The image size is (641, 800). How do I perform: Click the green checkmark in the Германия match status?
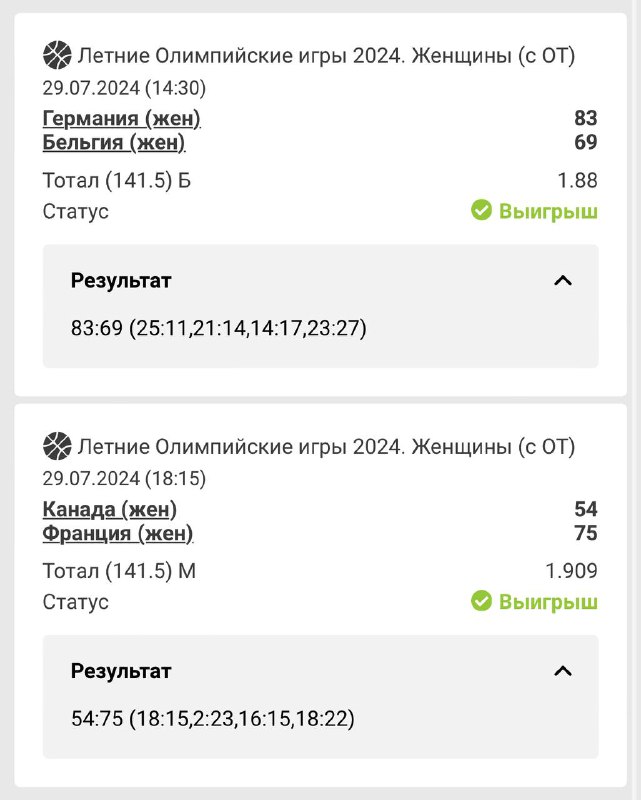[481, 211]
